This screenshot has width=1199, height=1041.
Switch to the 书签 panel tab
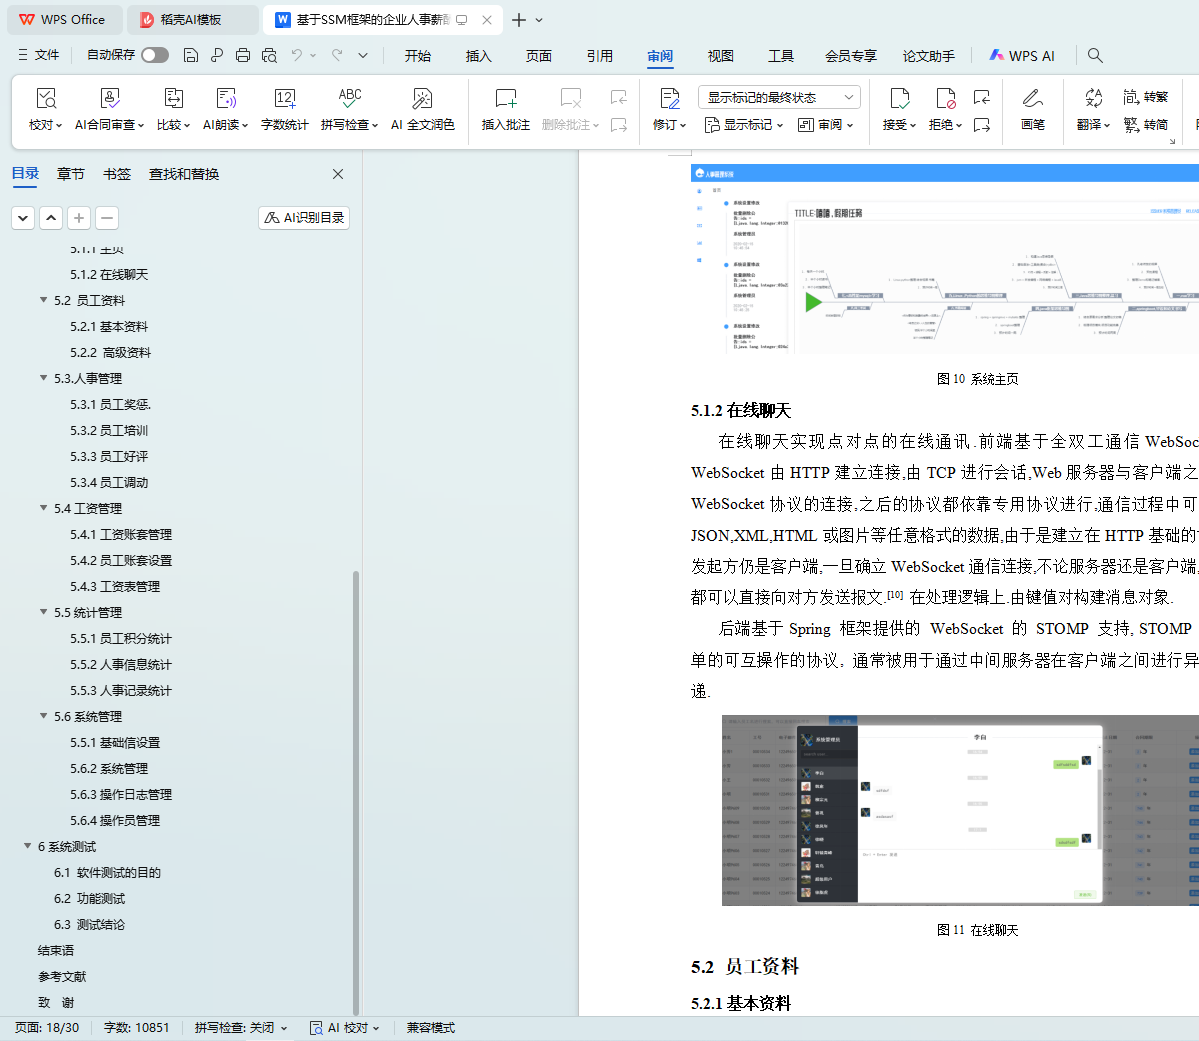click(117, 174)
